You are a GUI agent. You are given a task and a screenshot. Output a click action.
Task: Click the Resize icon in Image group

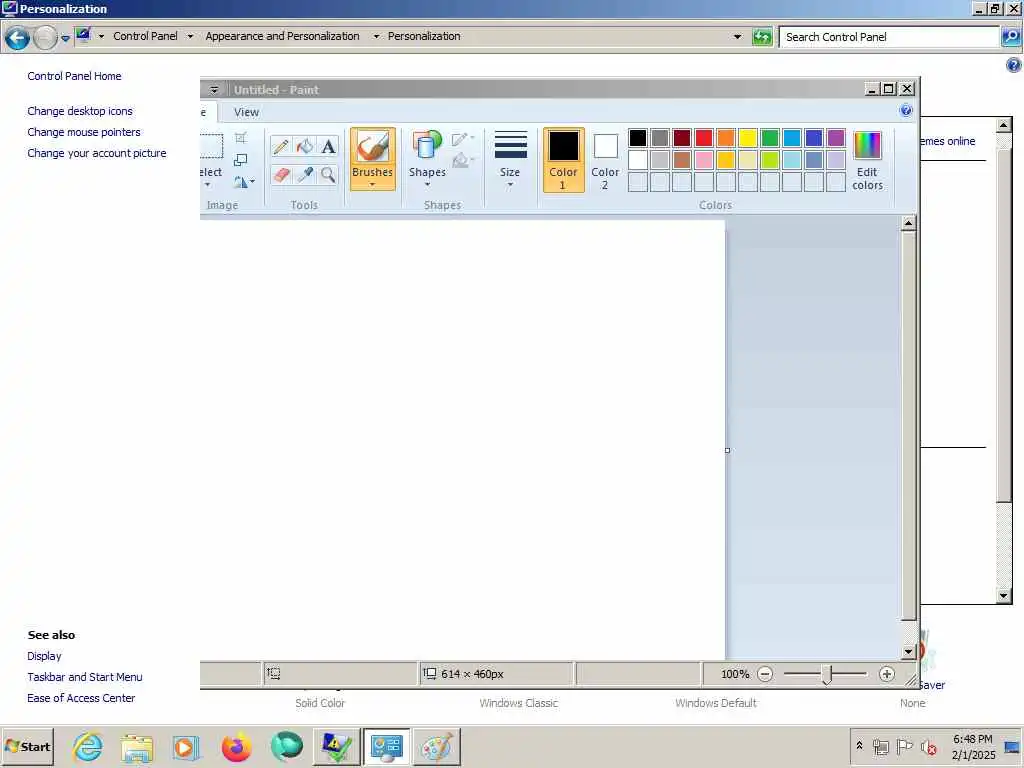240,160
